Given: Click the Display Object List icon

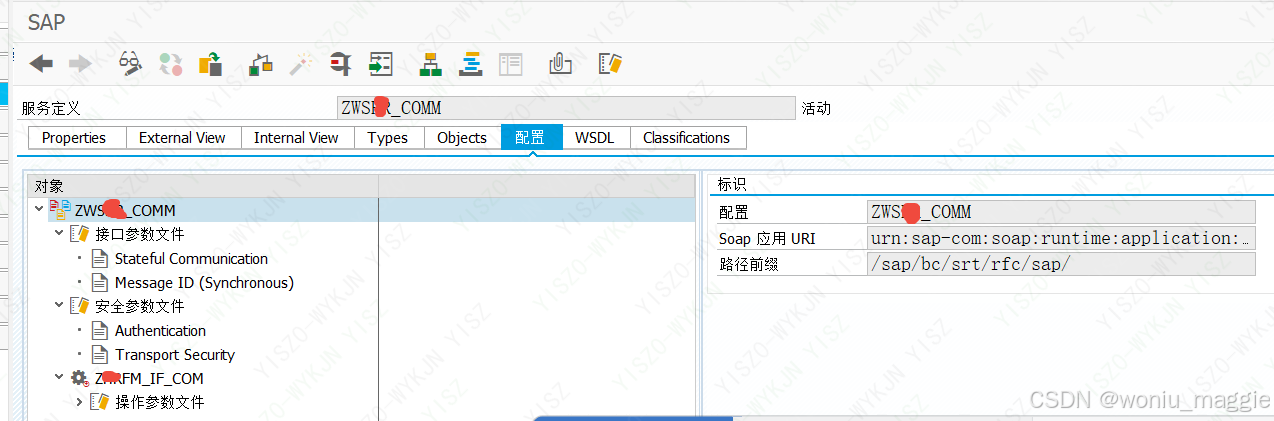Looking at the screenshot, I should click(x=380, y=65).
